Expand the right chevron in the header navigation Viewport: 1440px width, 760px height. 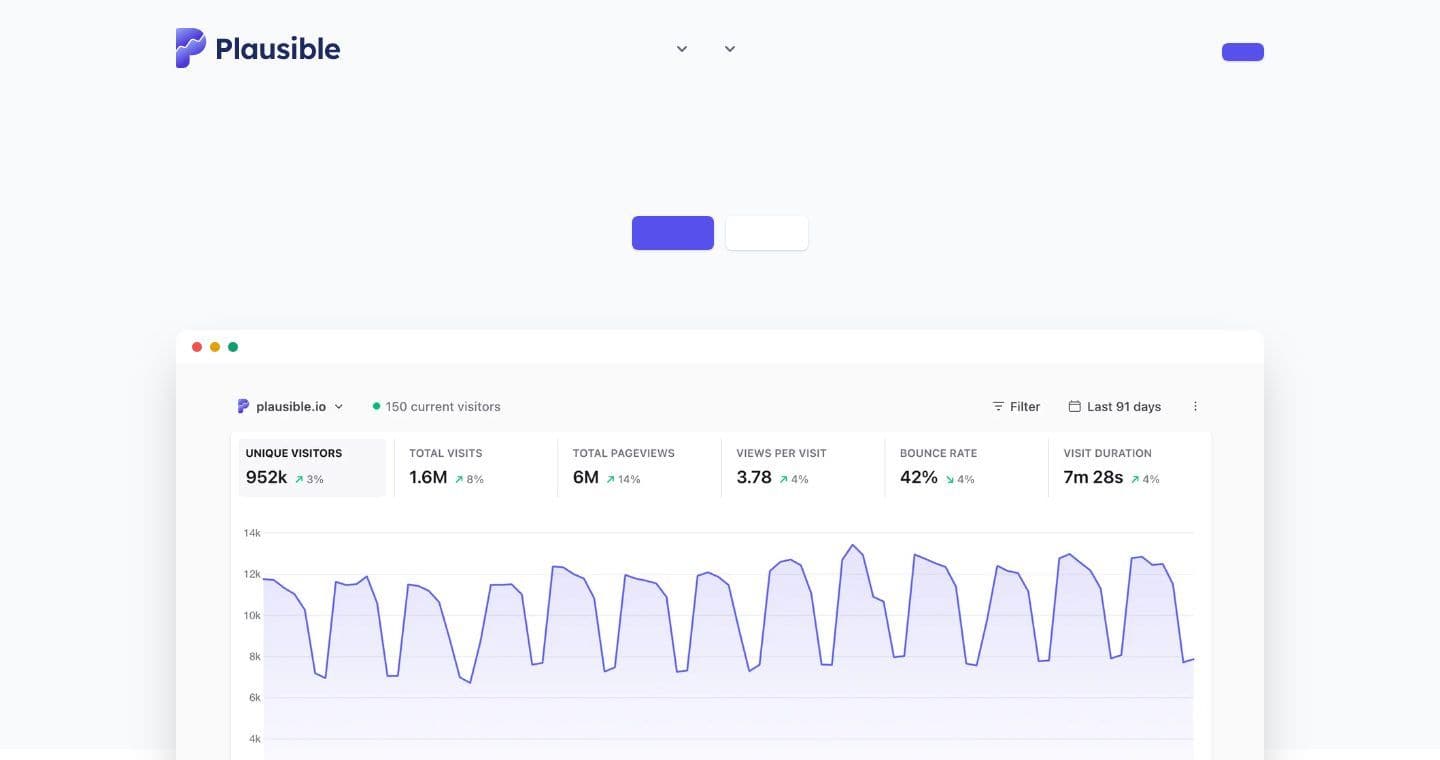point(730,49)
